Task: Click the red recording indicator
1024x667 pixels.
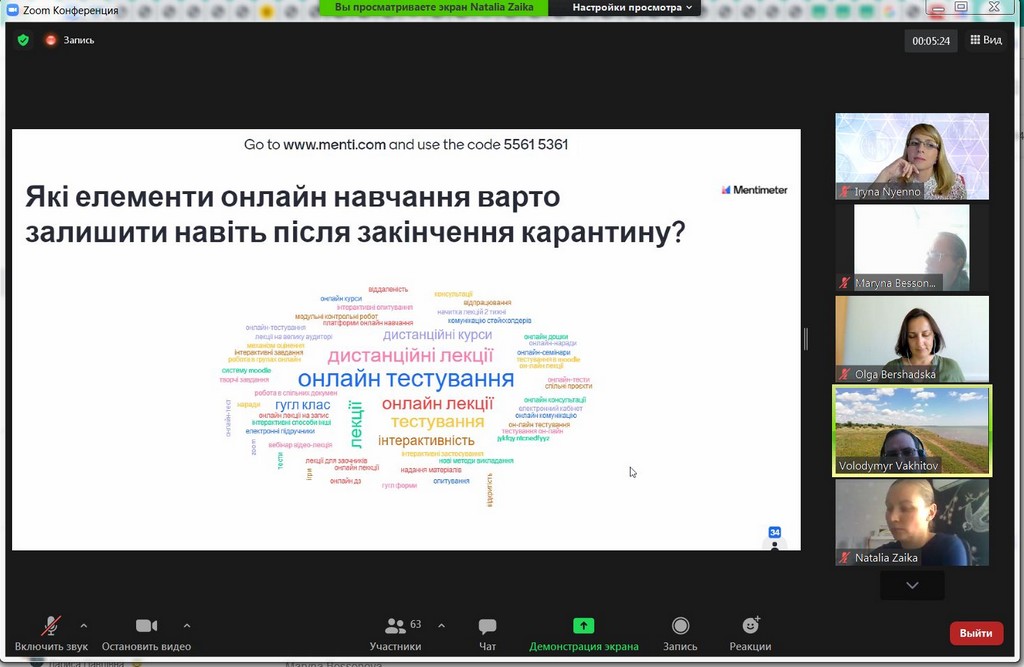Action: point(51,40)
